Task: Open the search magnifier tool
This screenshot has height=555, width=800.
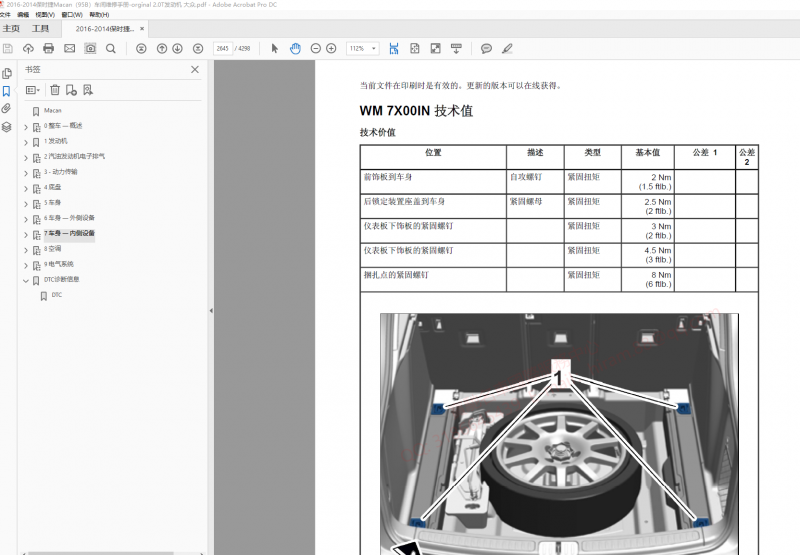Action: [110, 48]
